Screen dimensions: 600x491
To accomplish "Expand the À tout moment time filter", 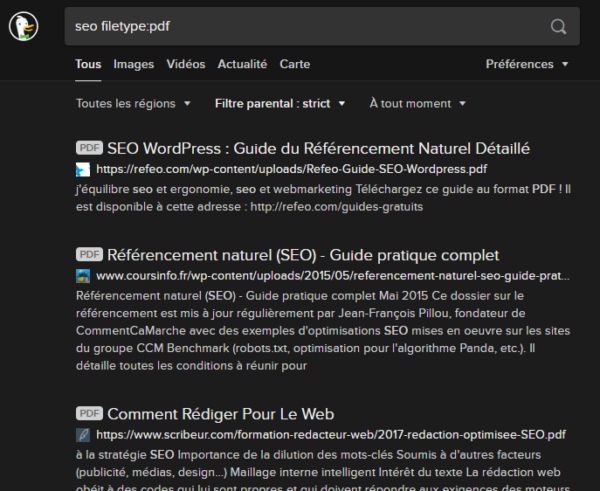I will click(x=417, y=103).
